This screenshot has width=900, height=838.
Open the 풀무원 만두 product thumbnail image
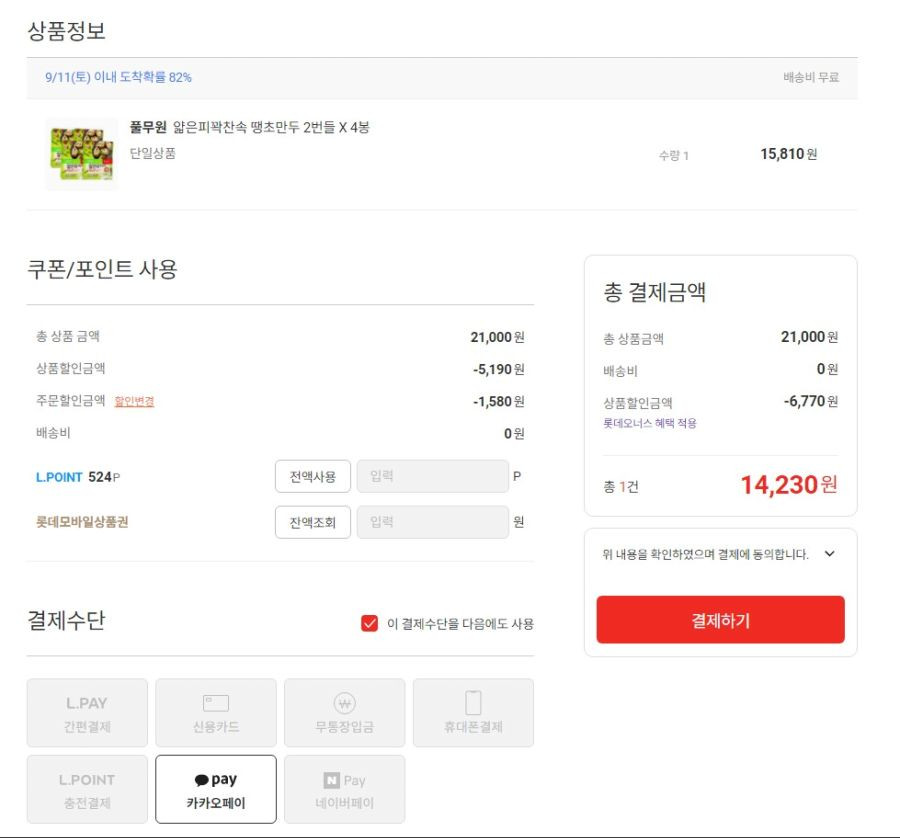[x=82, y=154]
